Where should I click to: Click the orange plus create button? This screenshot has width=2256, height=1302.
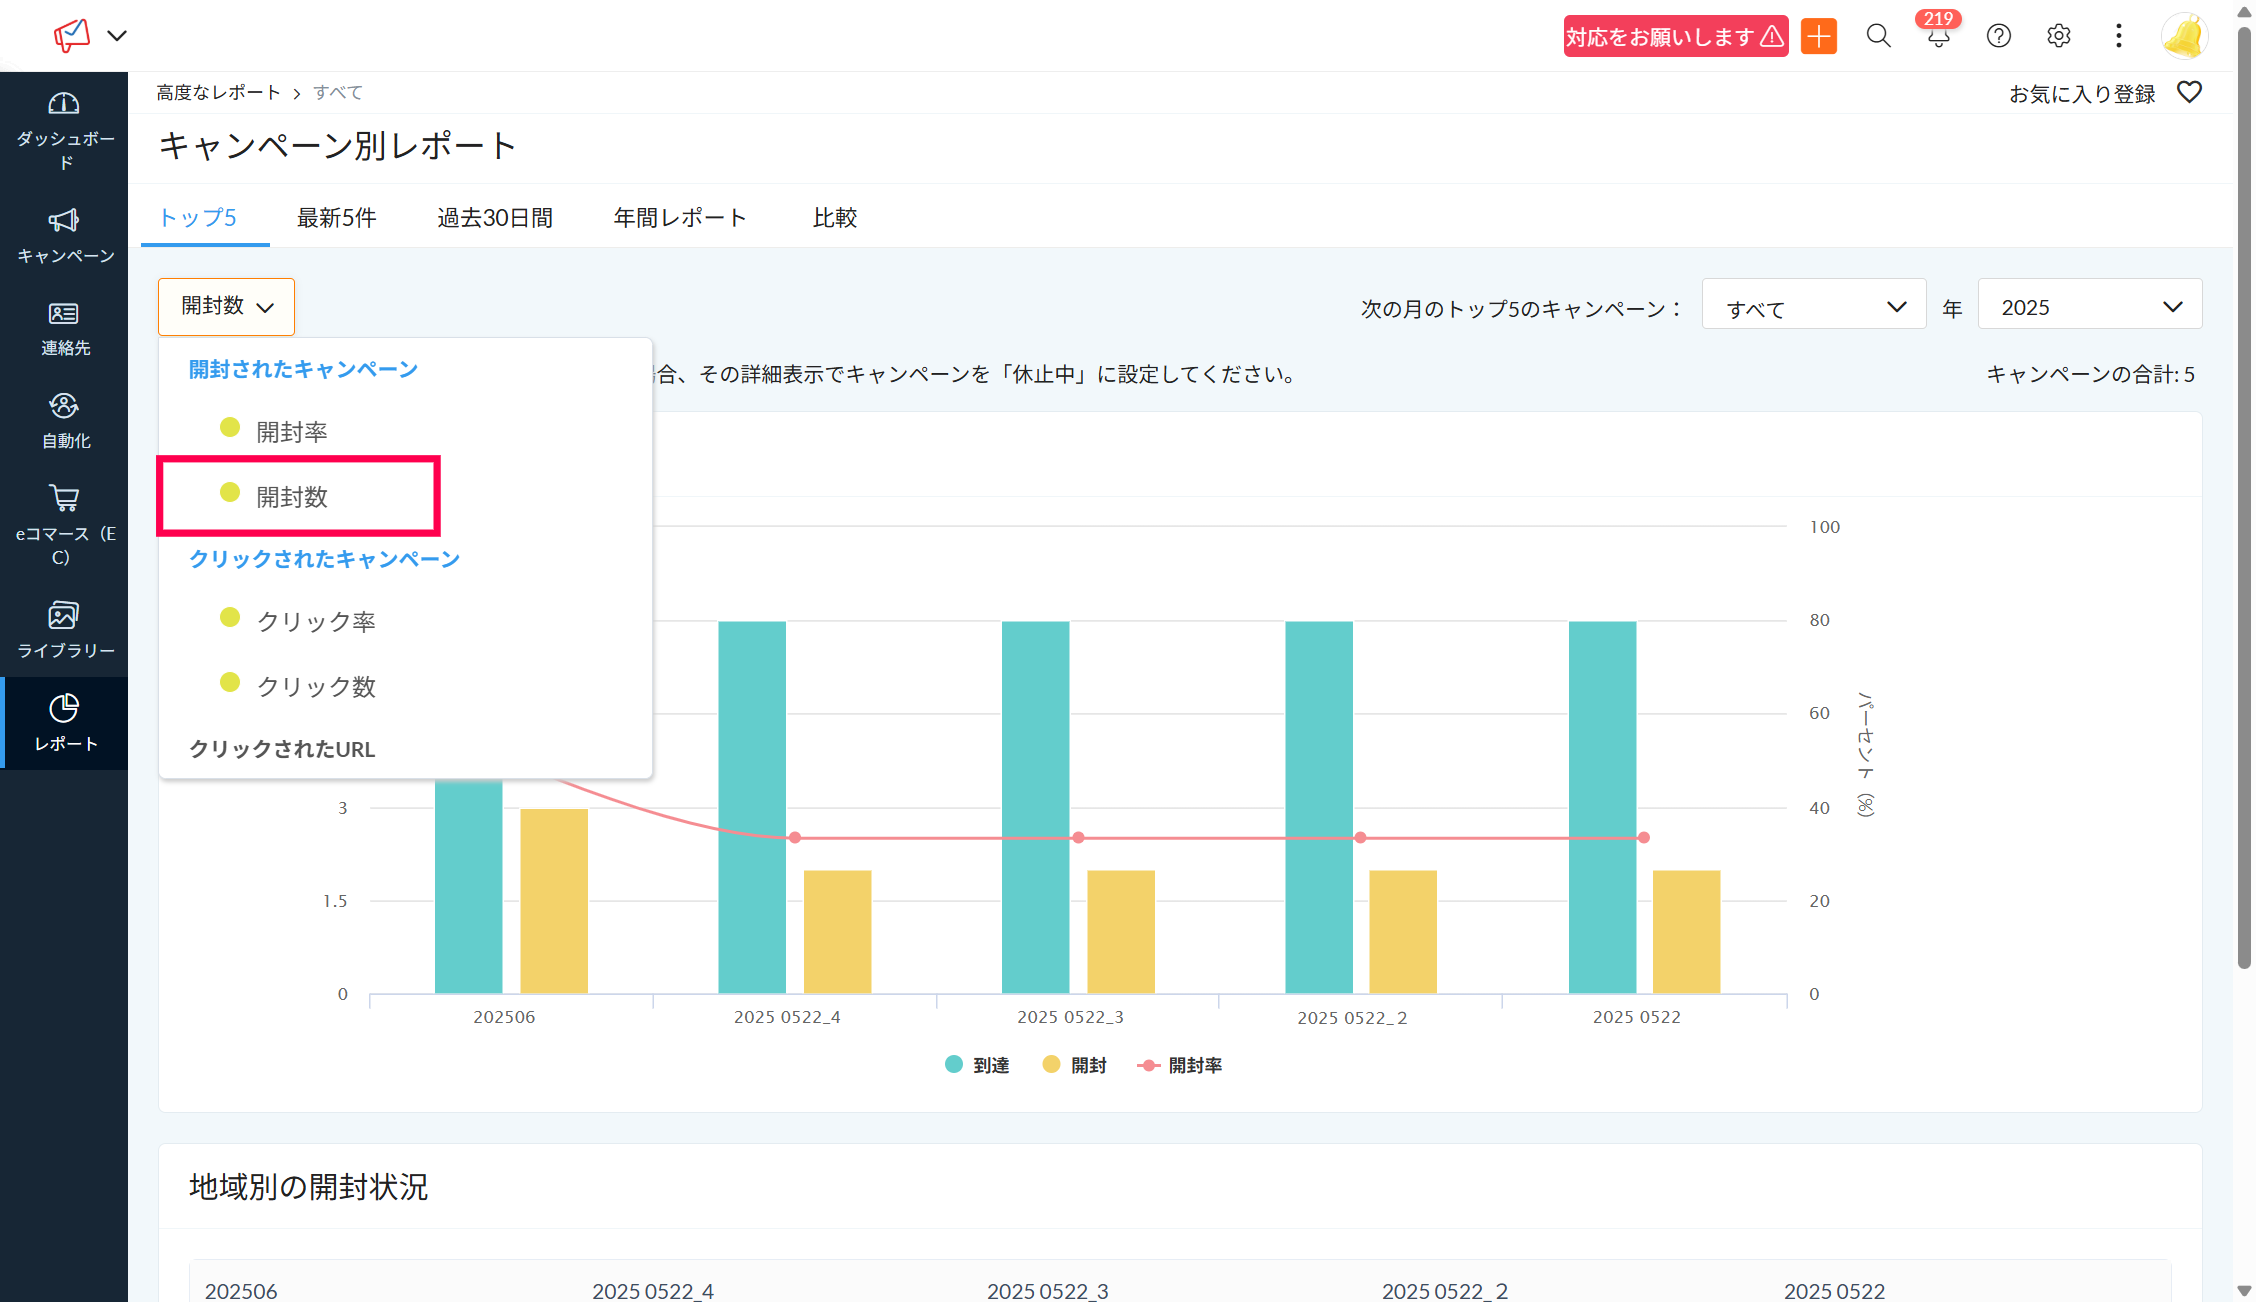click(1818, 37)
